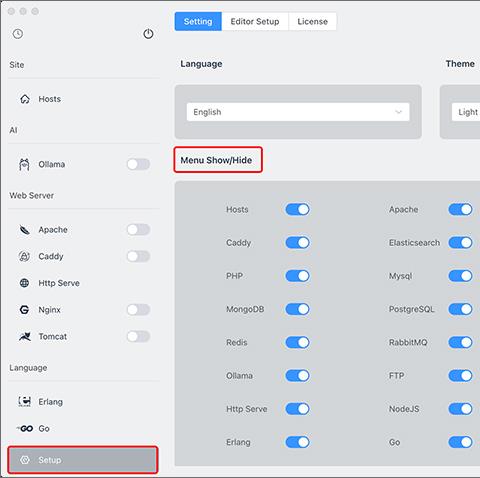Toggle Ollama menu visibility in settings panel
This screenshot has height=478, width=480.
[x=298, y=376]
